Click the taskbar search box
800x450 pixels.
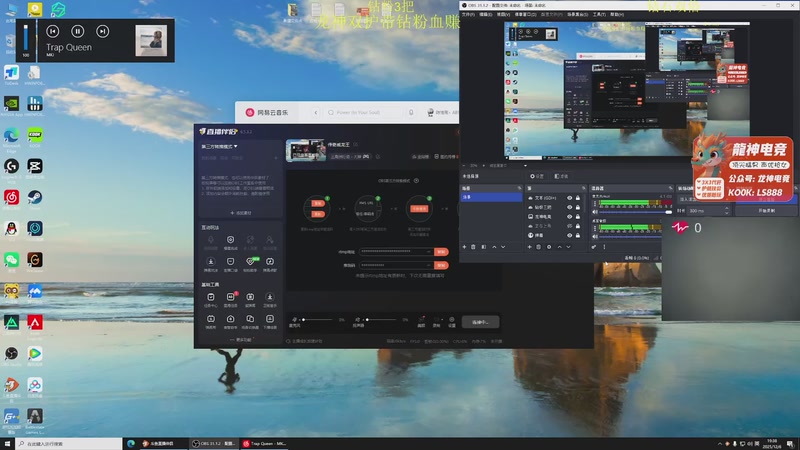click(x=69, y=444)
